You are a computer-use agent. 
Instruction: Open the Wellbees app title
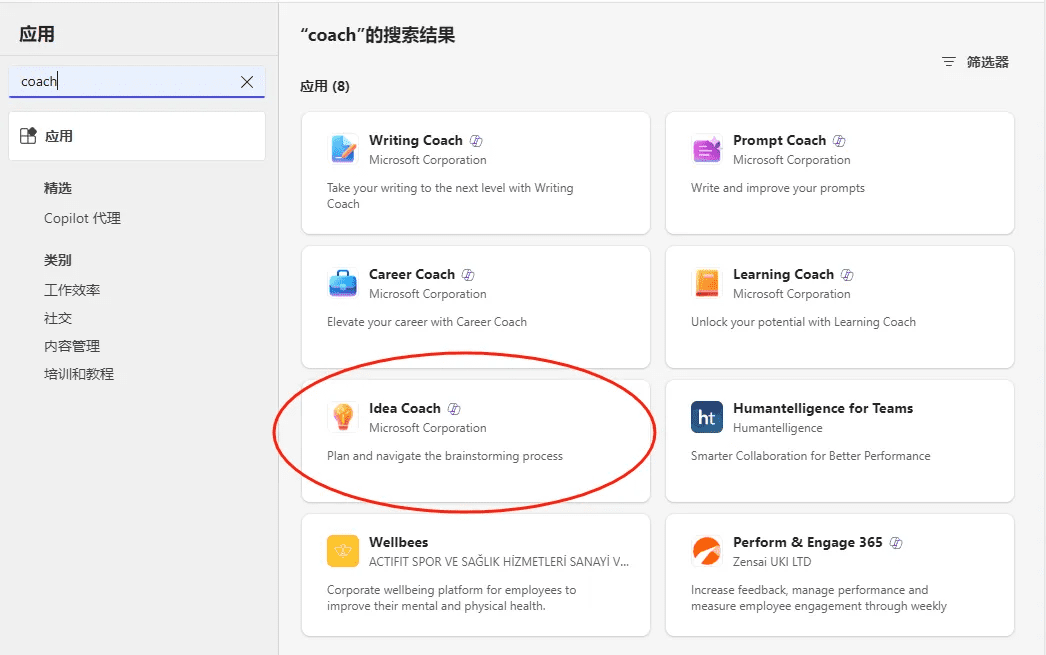(398, 542)
